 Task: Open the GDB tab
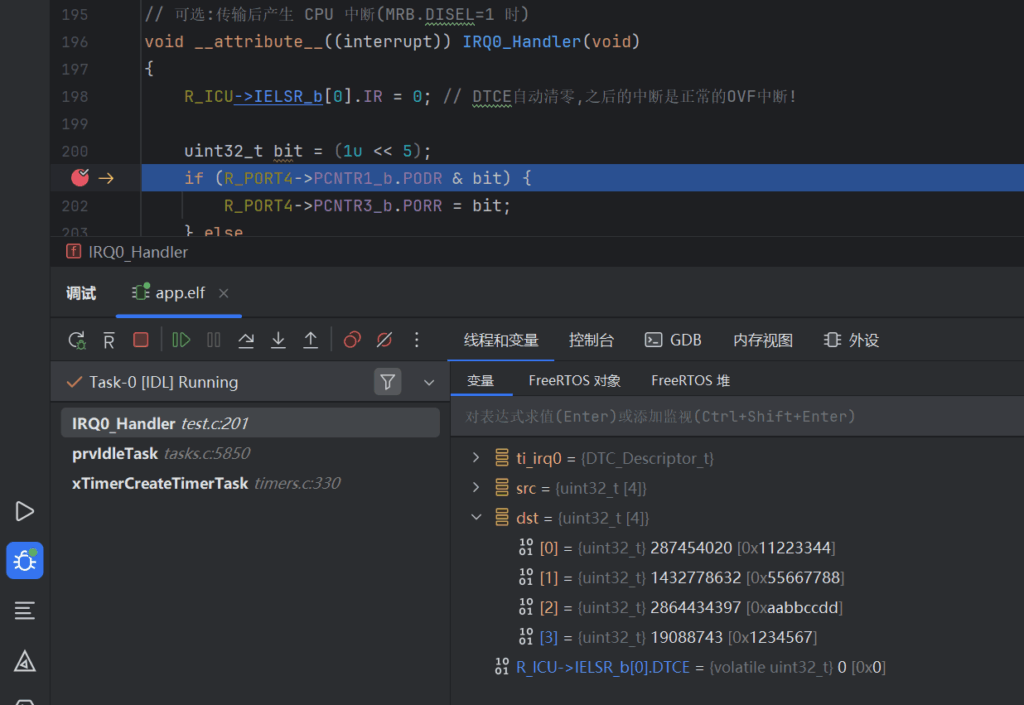(673, 340)
